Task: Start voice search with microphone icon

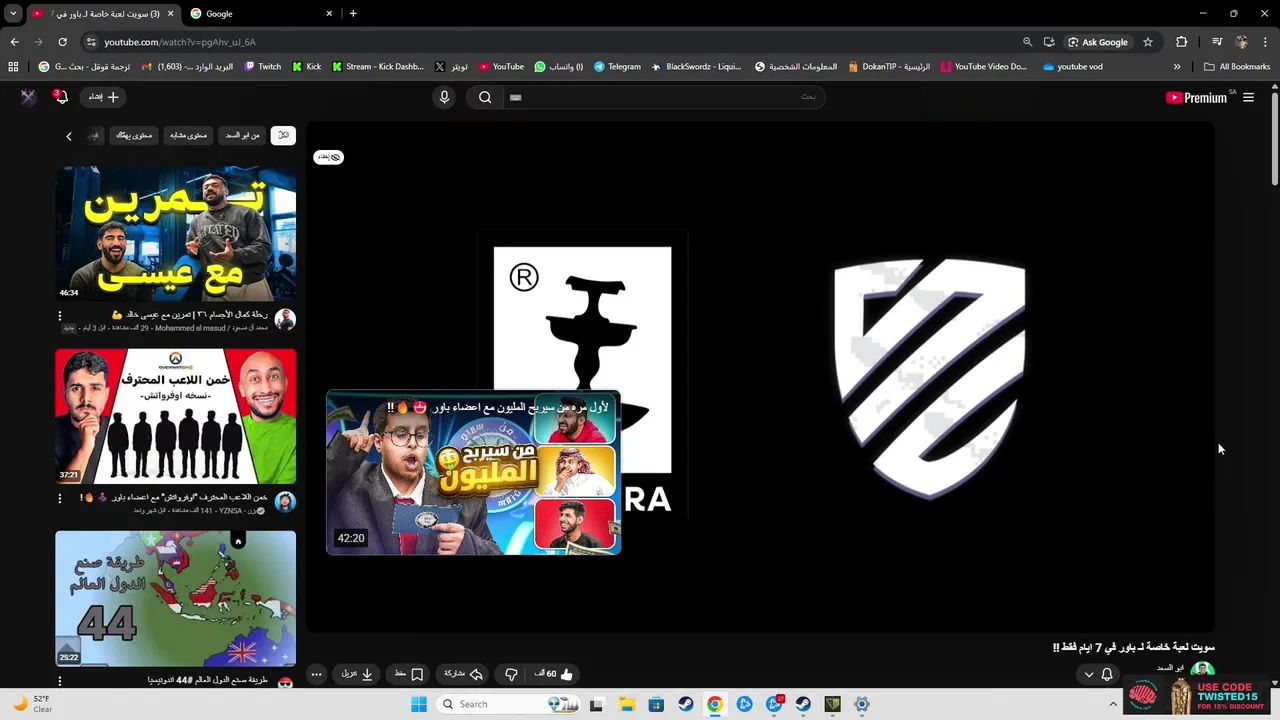Action: click(x=445, y=97)
